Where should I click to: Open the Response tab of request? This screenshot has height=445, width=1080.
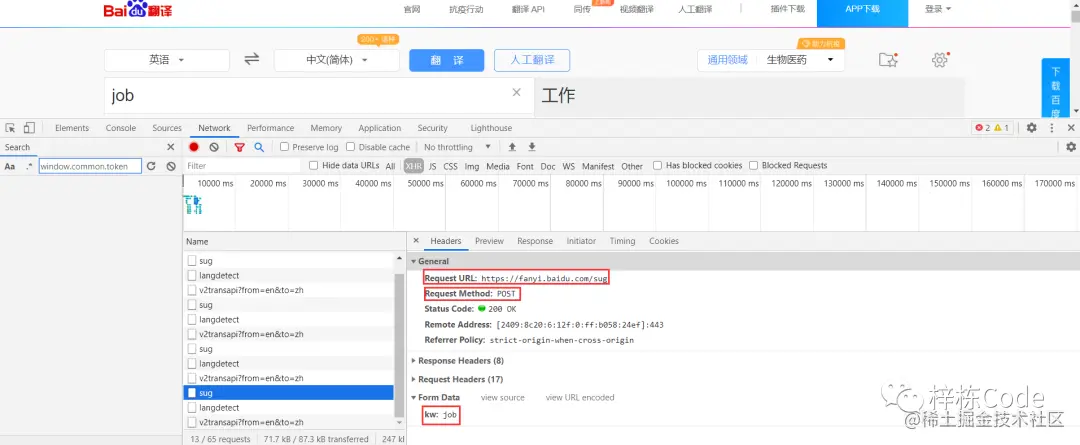coord(535,241)
